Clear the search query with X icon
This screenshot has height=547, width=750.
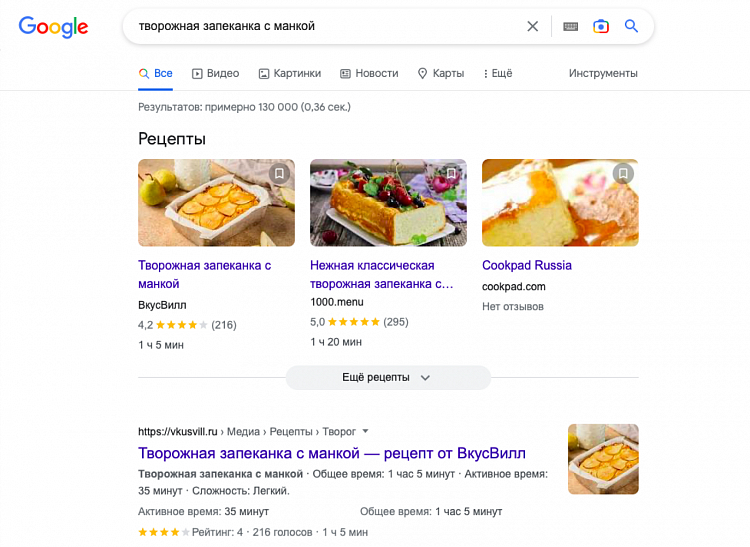click(x=533, y=27)
